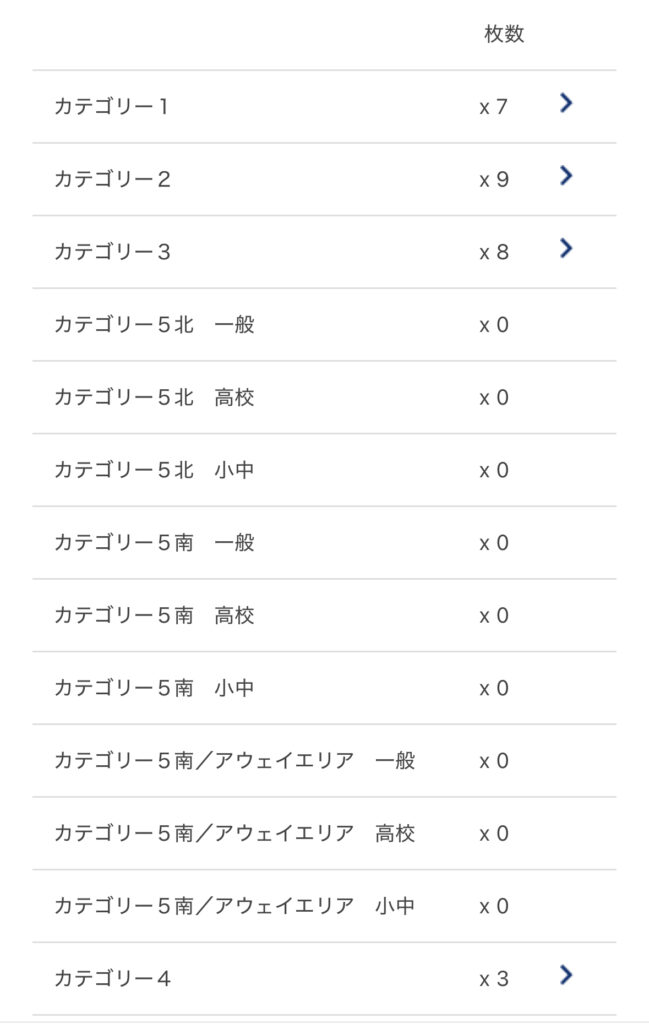Click the x 9 ticket count
Screen dimensions: 649x1024
(x=494, y=180)
